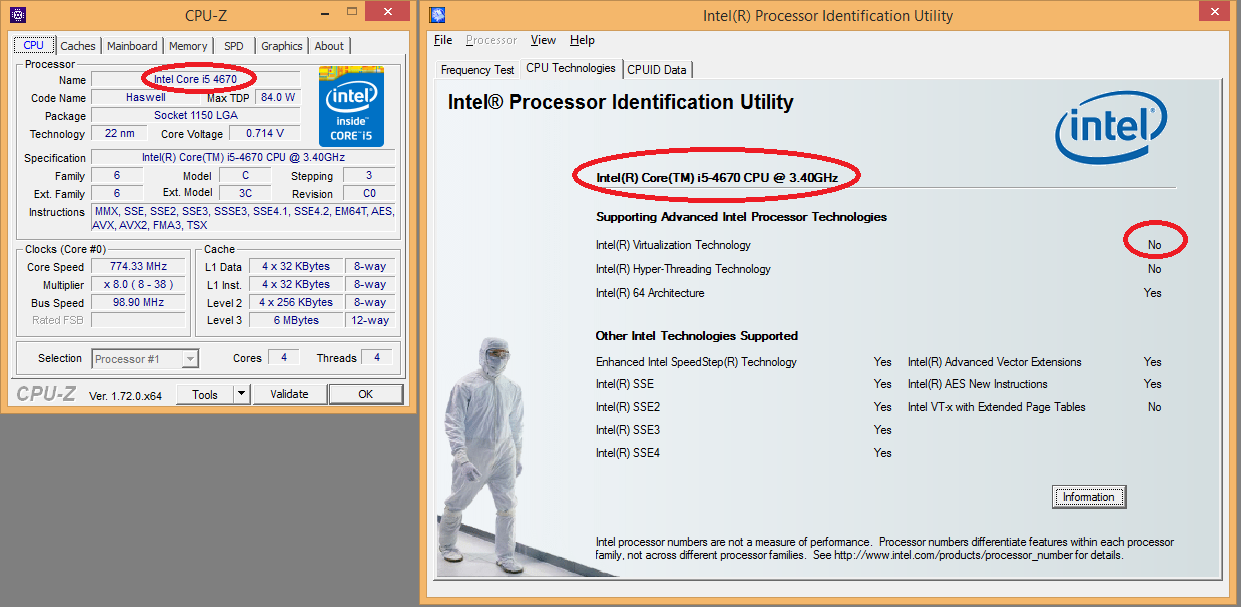Click the Tools button in CPU-Z

point(205,394)
